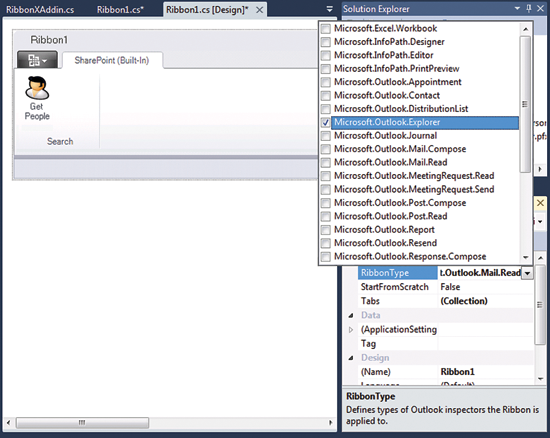Check the Microsoft.Outlook.Contact checkbox

pyautogui.click(x=326, y=95)
